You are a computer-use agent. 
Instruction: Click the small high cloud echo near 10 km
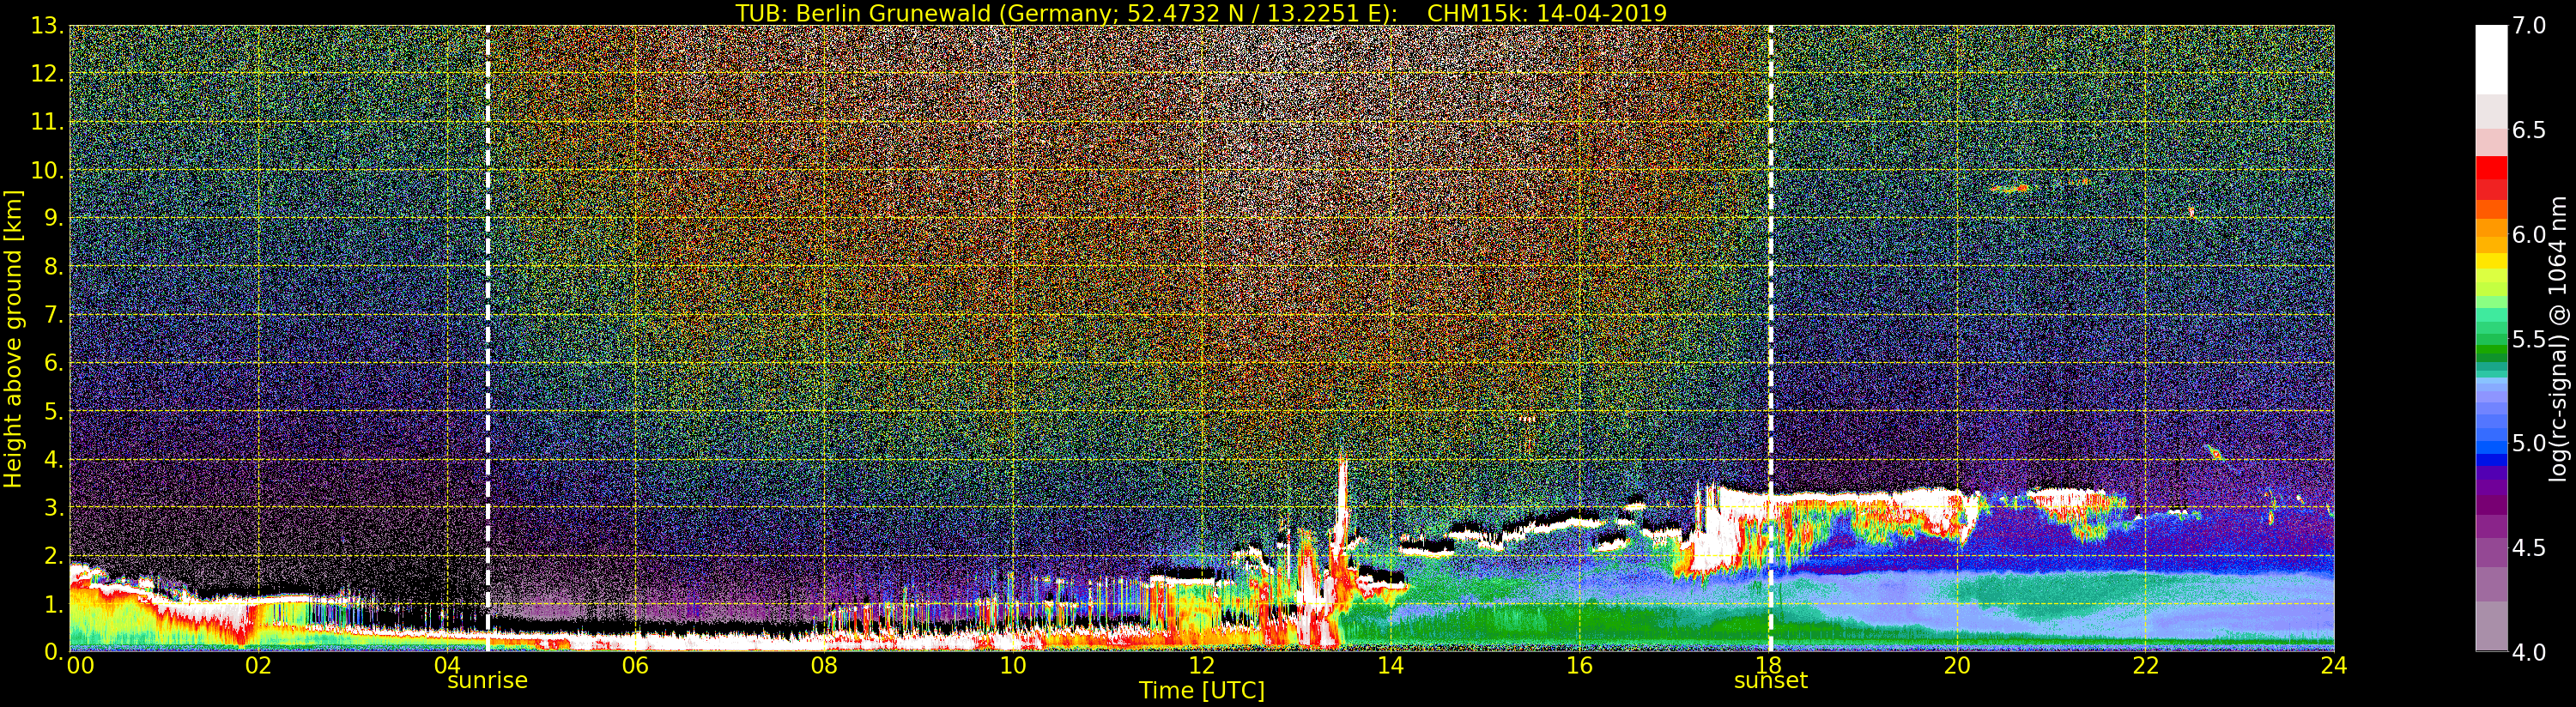[x=2010, y=187]
